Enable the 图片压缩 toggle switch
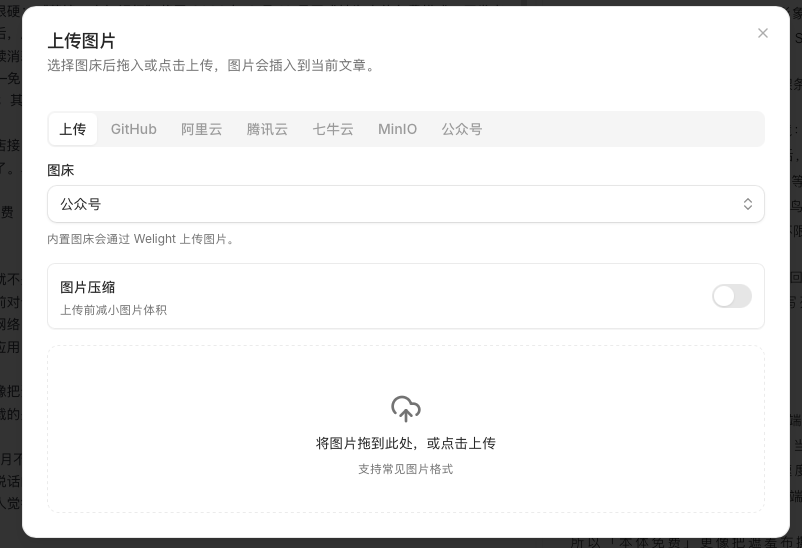 point(731,296)
